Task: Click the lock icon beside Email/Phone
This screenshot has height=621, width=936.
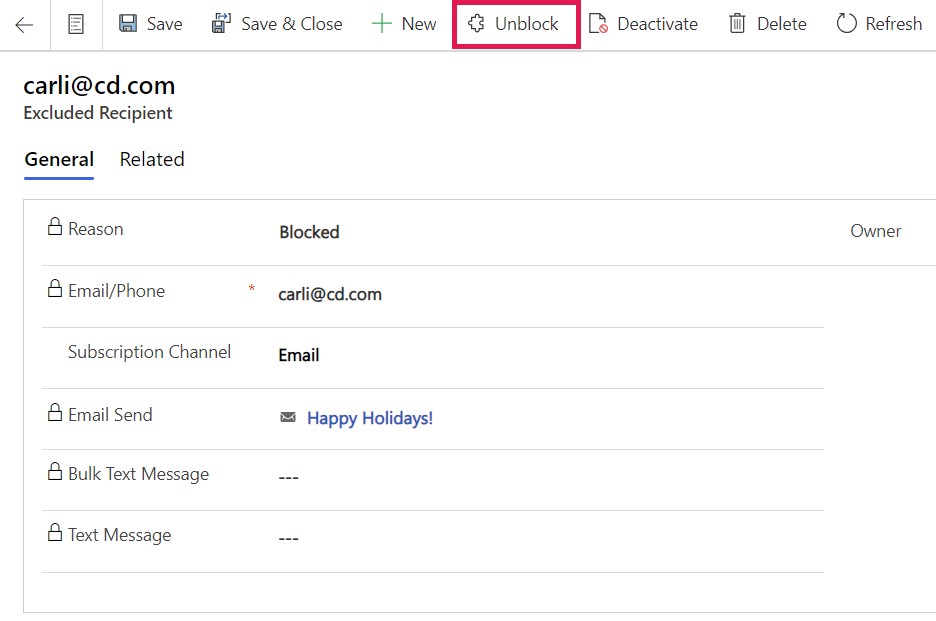Action: (55, 288)
